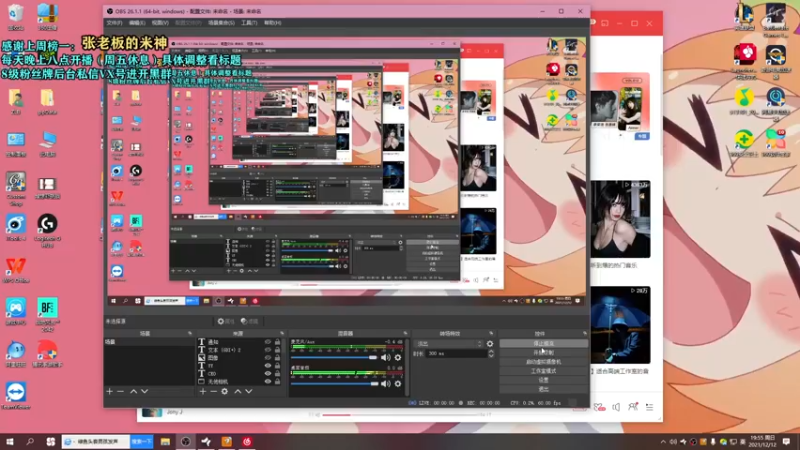Click the taskbar search input box
This screenshot has width=800, height=450.
tap(96, 442)
